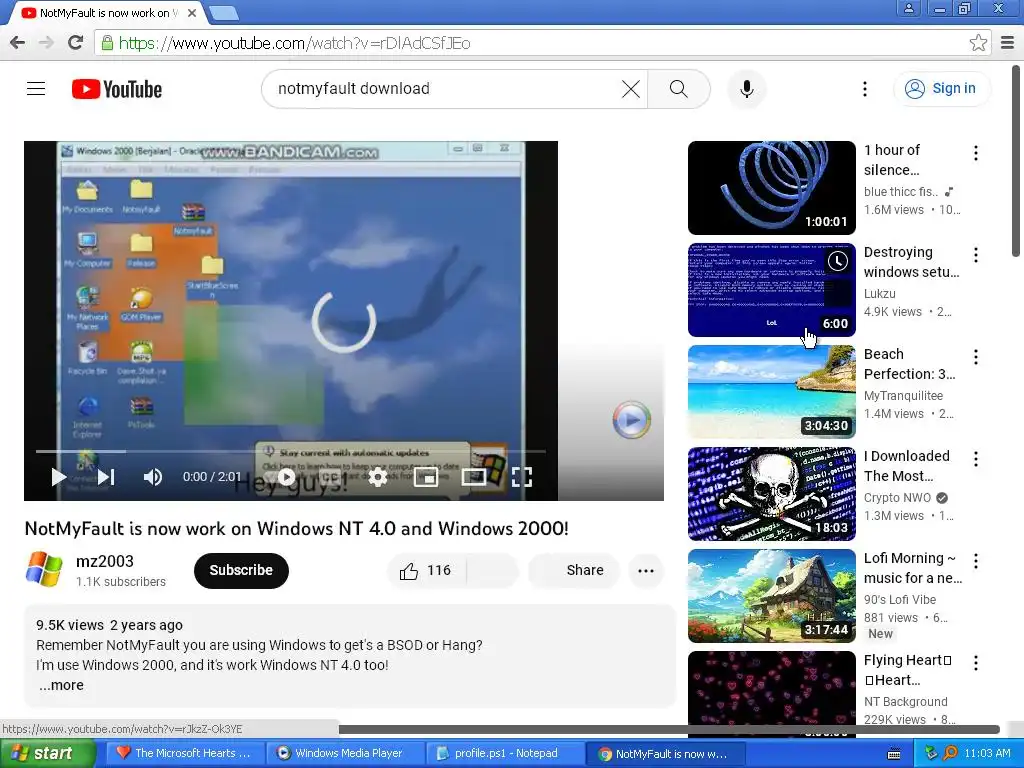Close the NotMyFault browser tab

(x=192, y=13)
